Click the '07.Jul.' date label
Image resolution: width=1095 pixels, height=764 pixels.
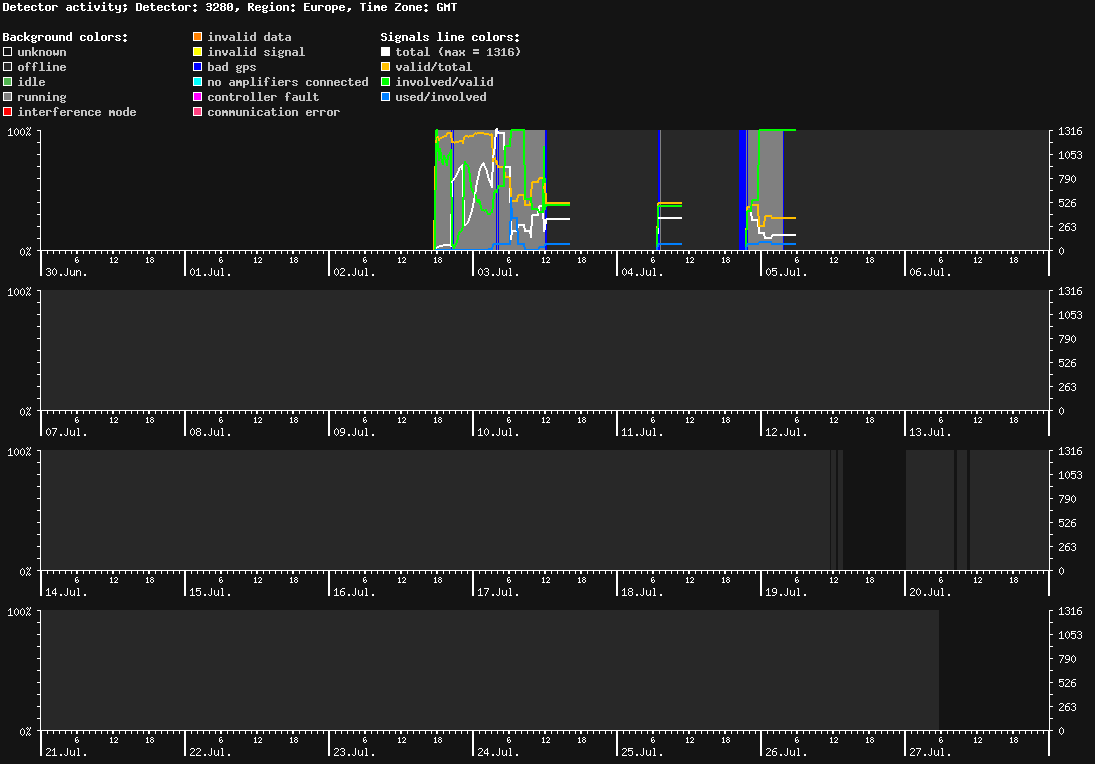click(x=66, y=432)
